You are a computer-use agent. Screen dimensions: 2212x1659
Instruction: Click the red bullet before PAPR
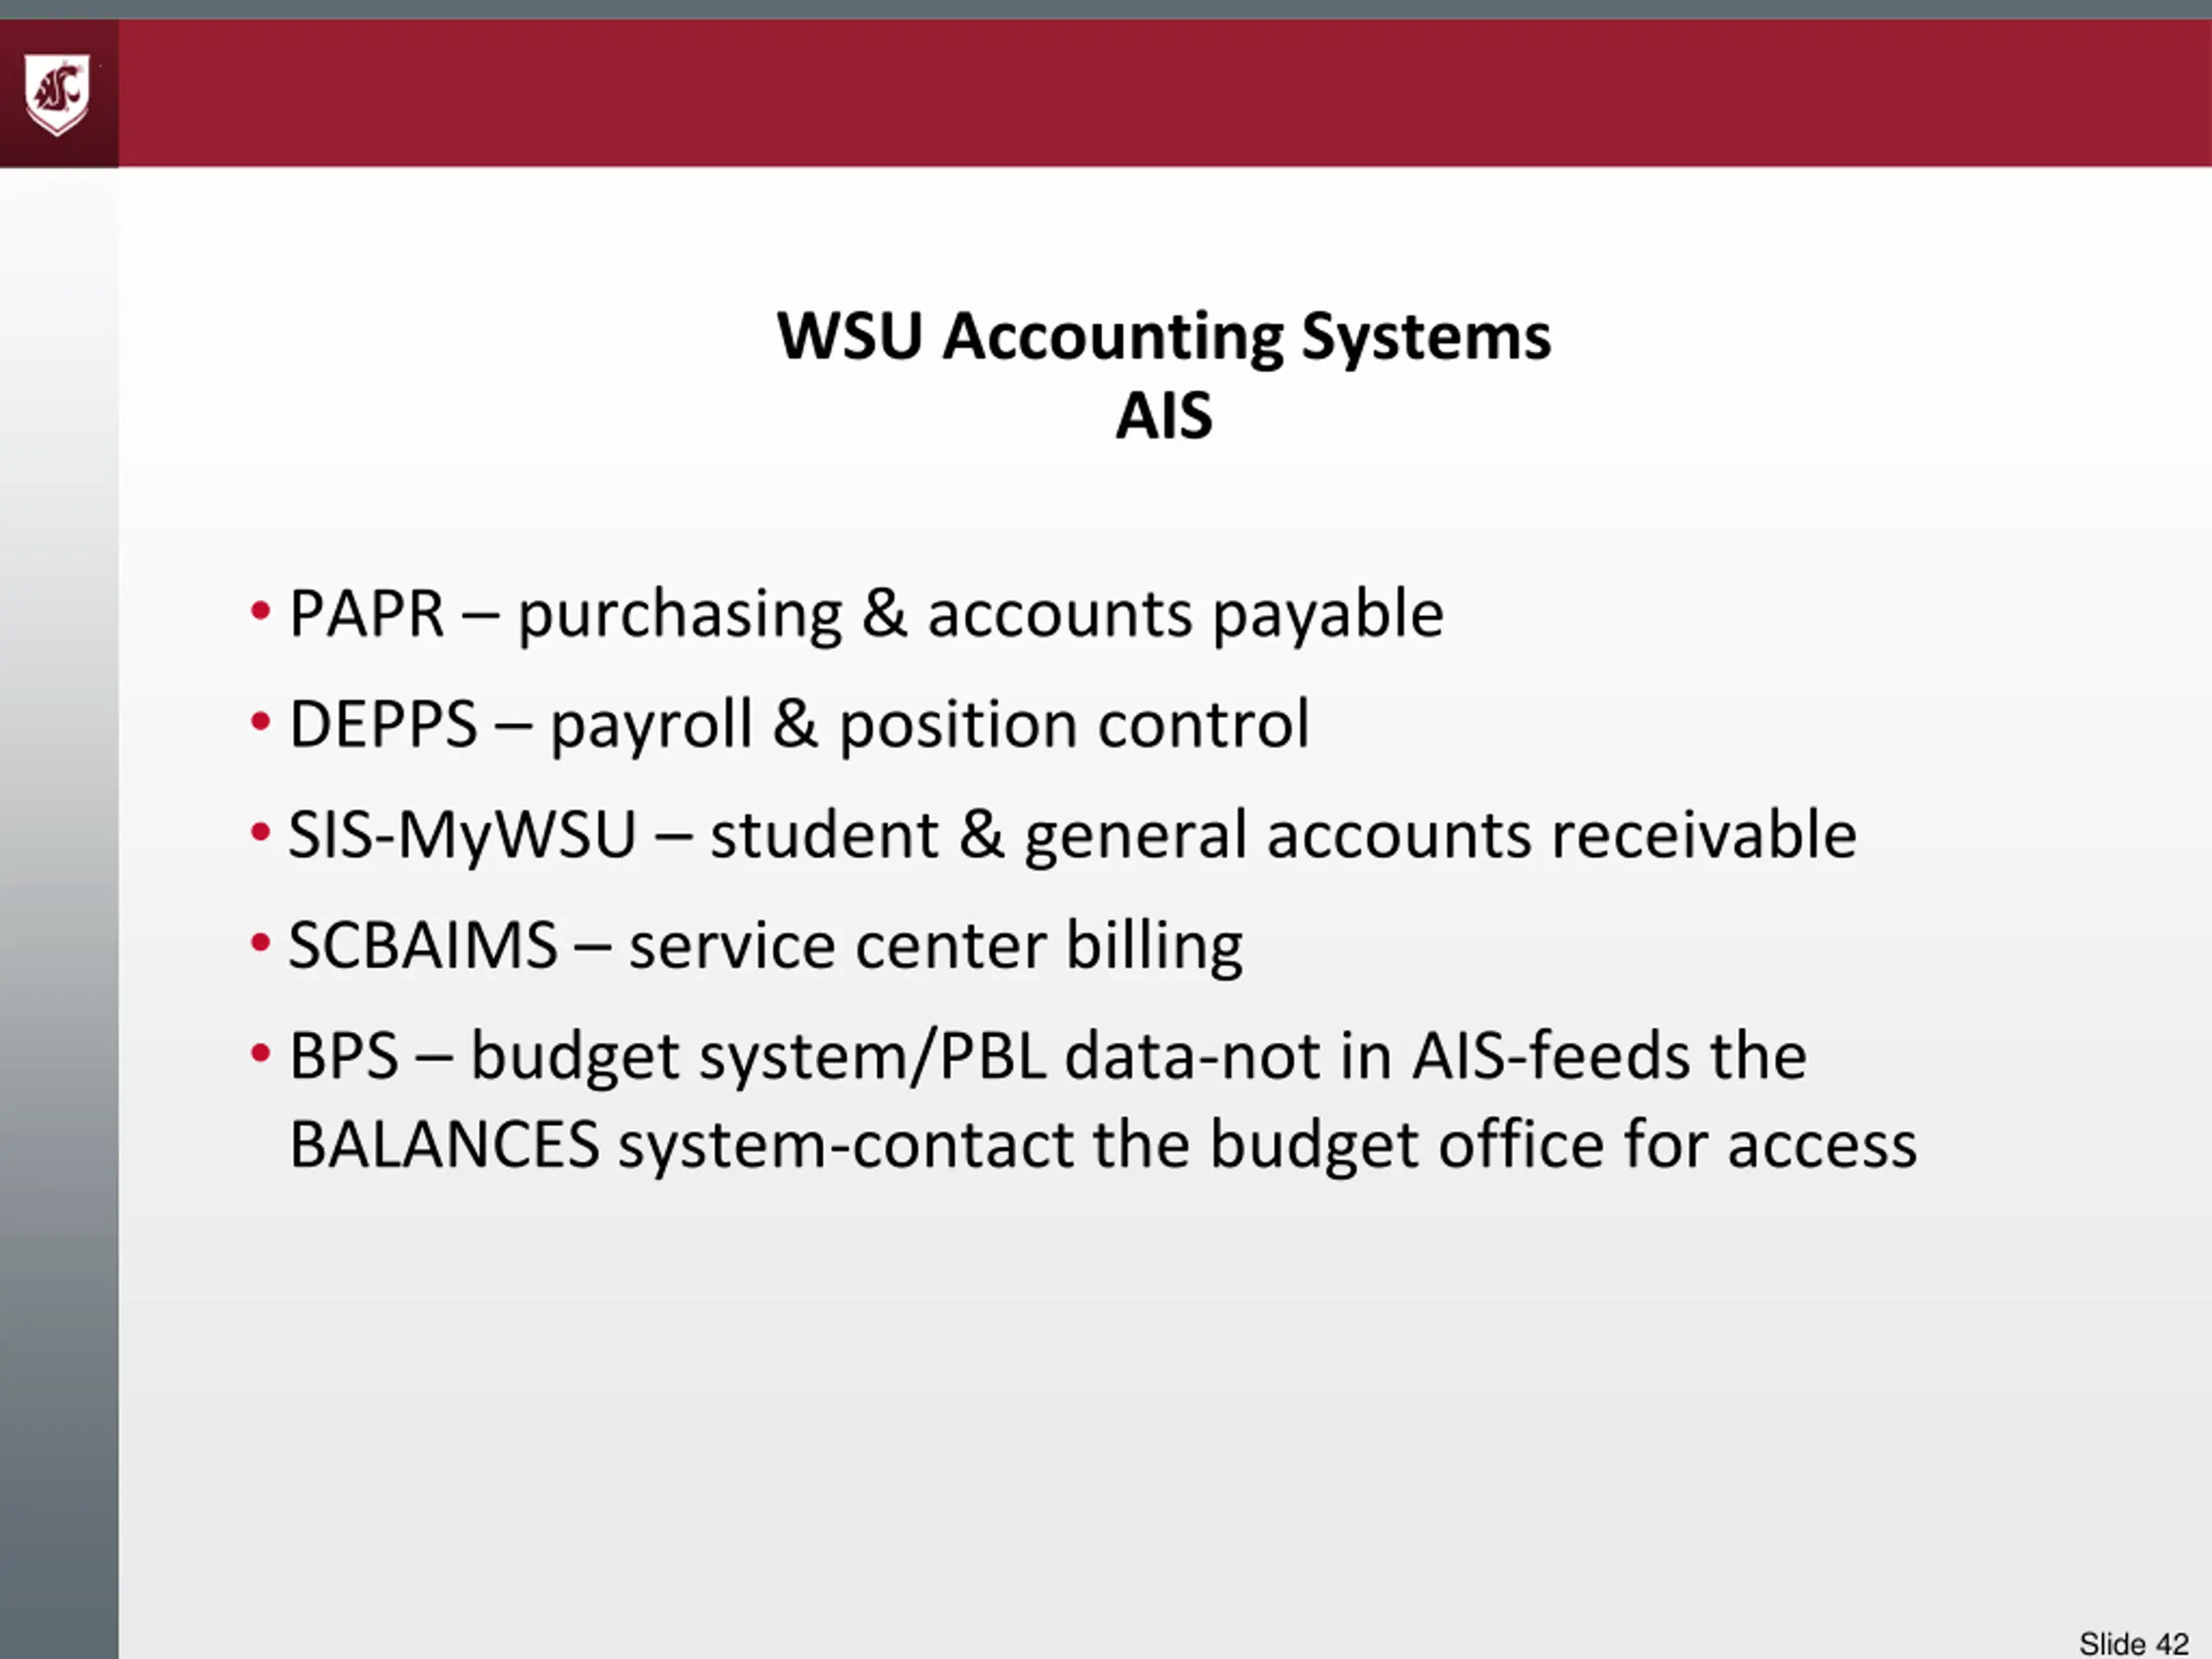[x=261, y=611]
